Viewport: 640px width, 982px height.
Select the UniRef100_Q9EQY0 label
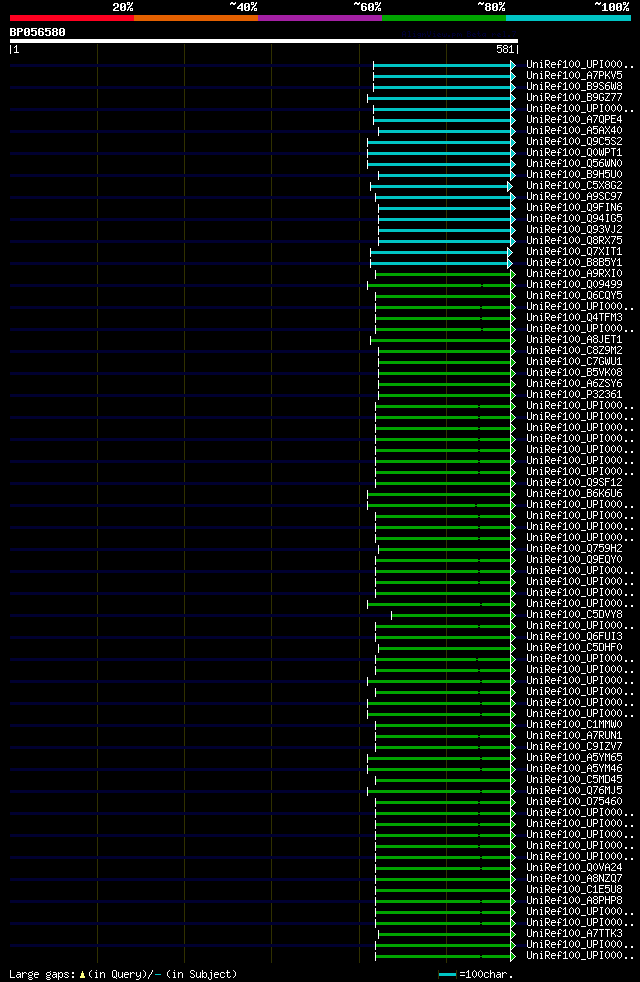pos(574,560)
